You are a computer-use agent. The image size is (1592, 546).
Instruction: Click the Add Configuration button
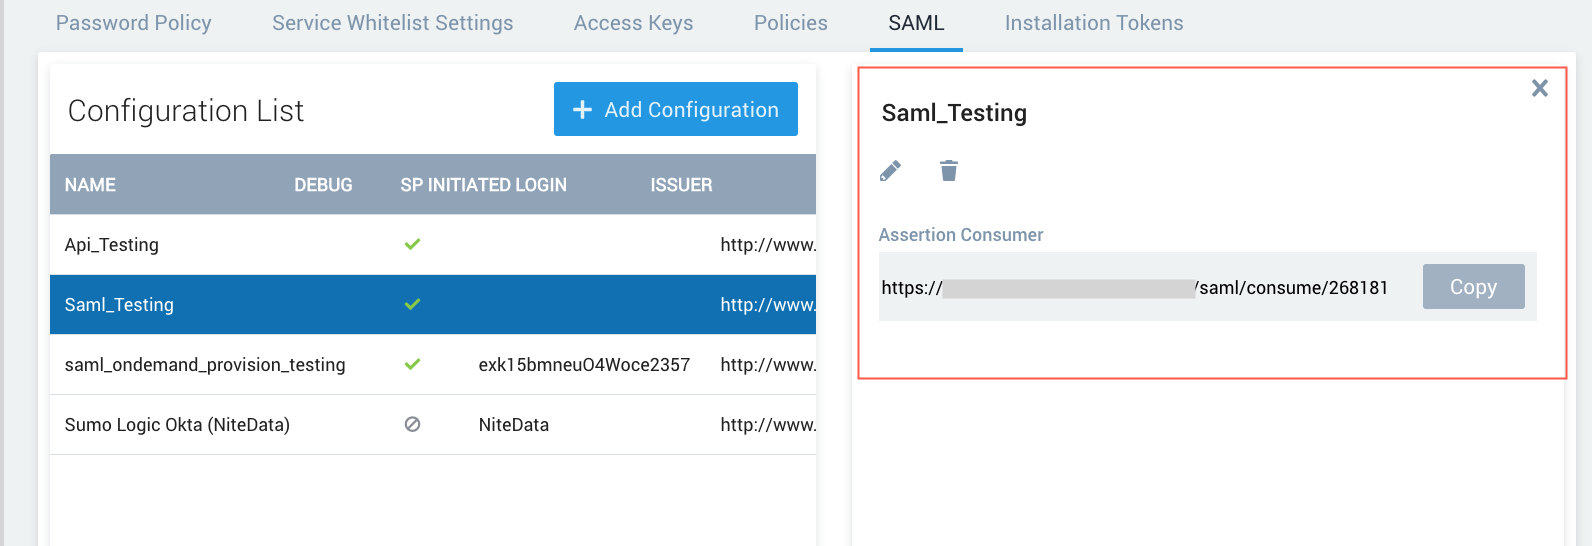[x=676, y=109]
